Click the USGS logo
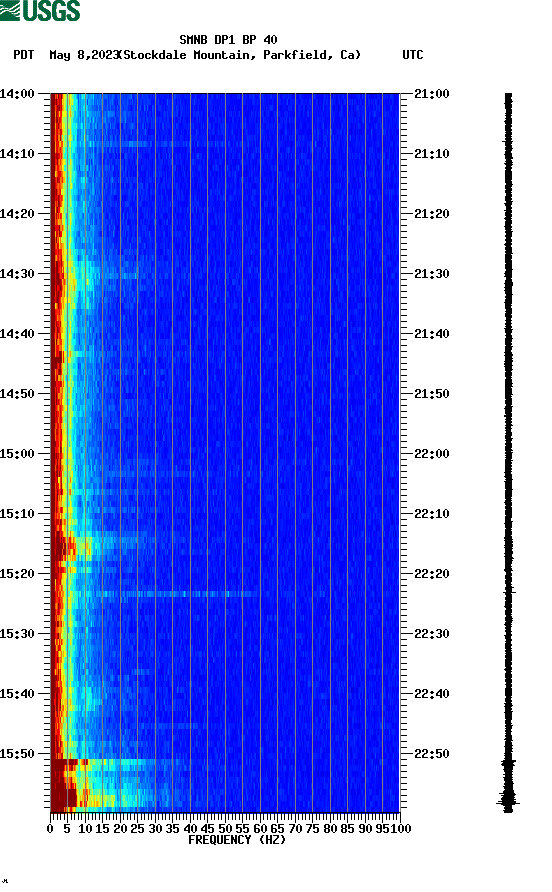 pos(40,10)
